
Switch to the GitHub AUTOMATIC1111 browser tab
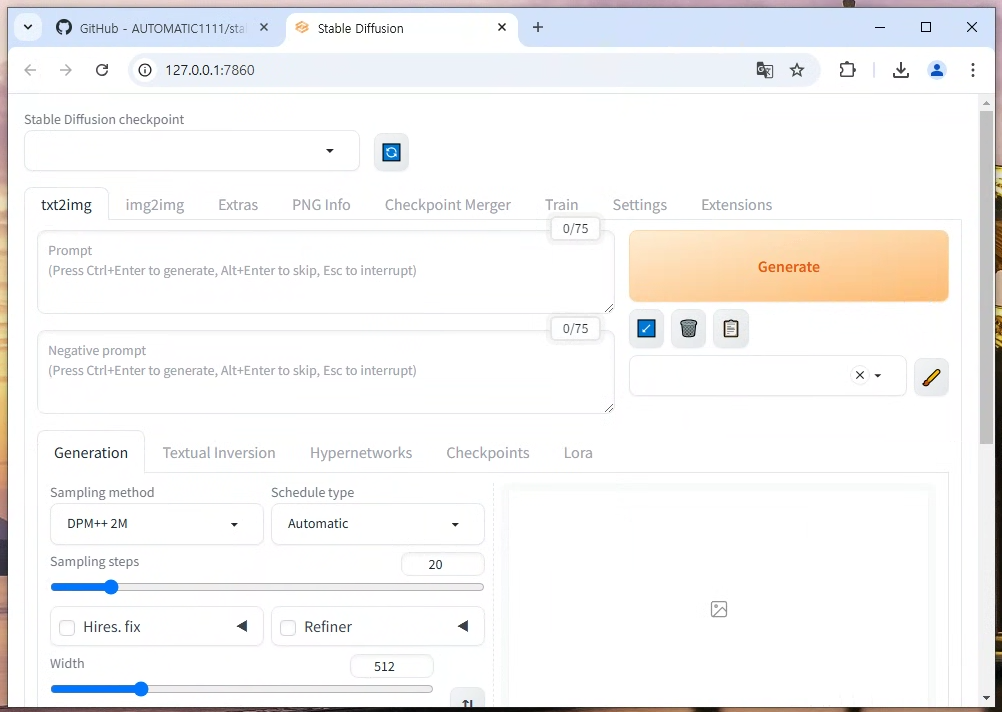[x=162, y=28]
